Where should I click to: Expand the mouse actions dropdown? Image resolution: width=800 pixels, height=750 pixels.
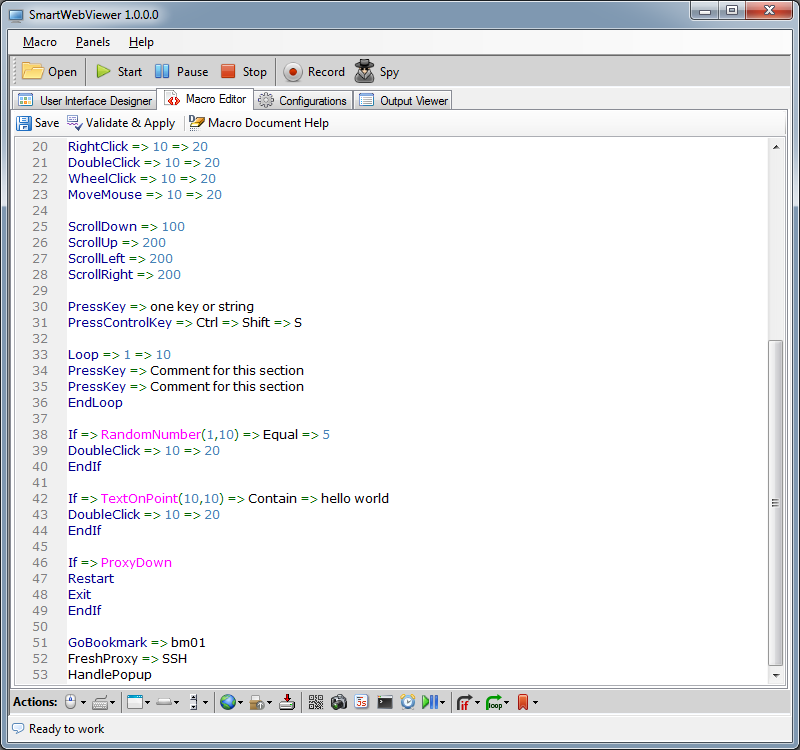(x=82, y=702)
